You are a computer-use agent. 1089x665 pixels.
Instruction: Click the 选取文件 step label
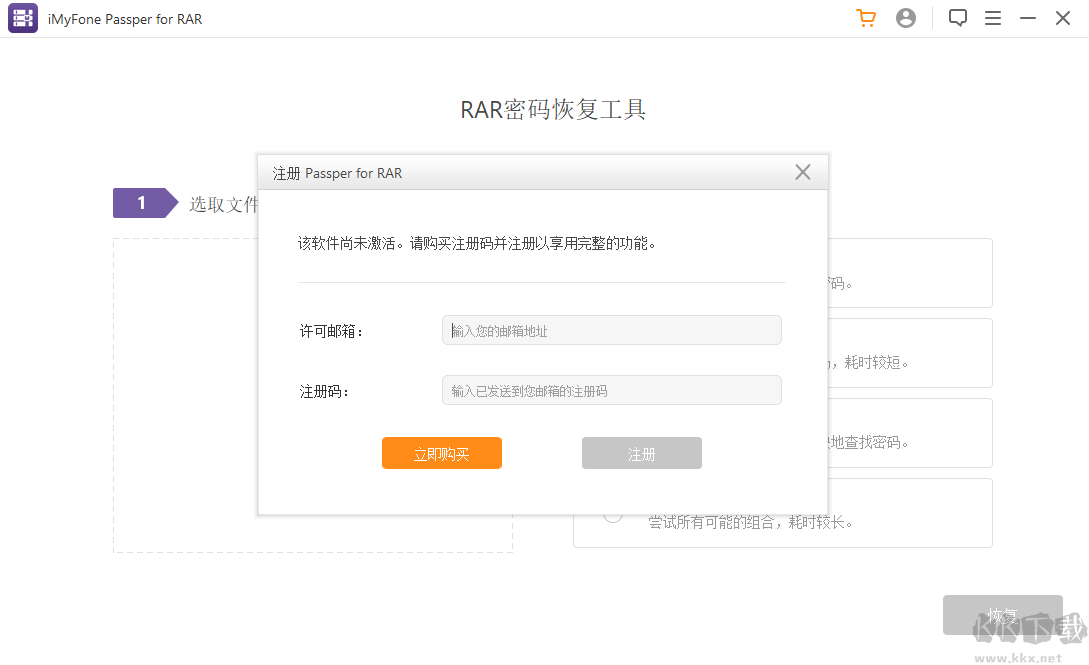point(224,203)
